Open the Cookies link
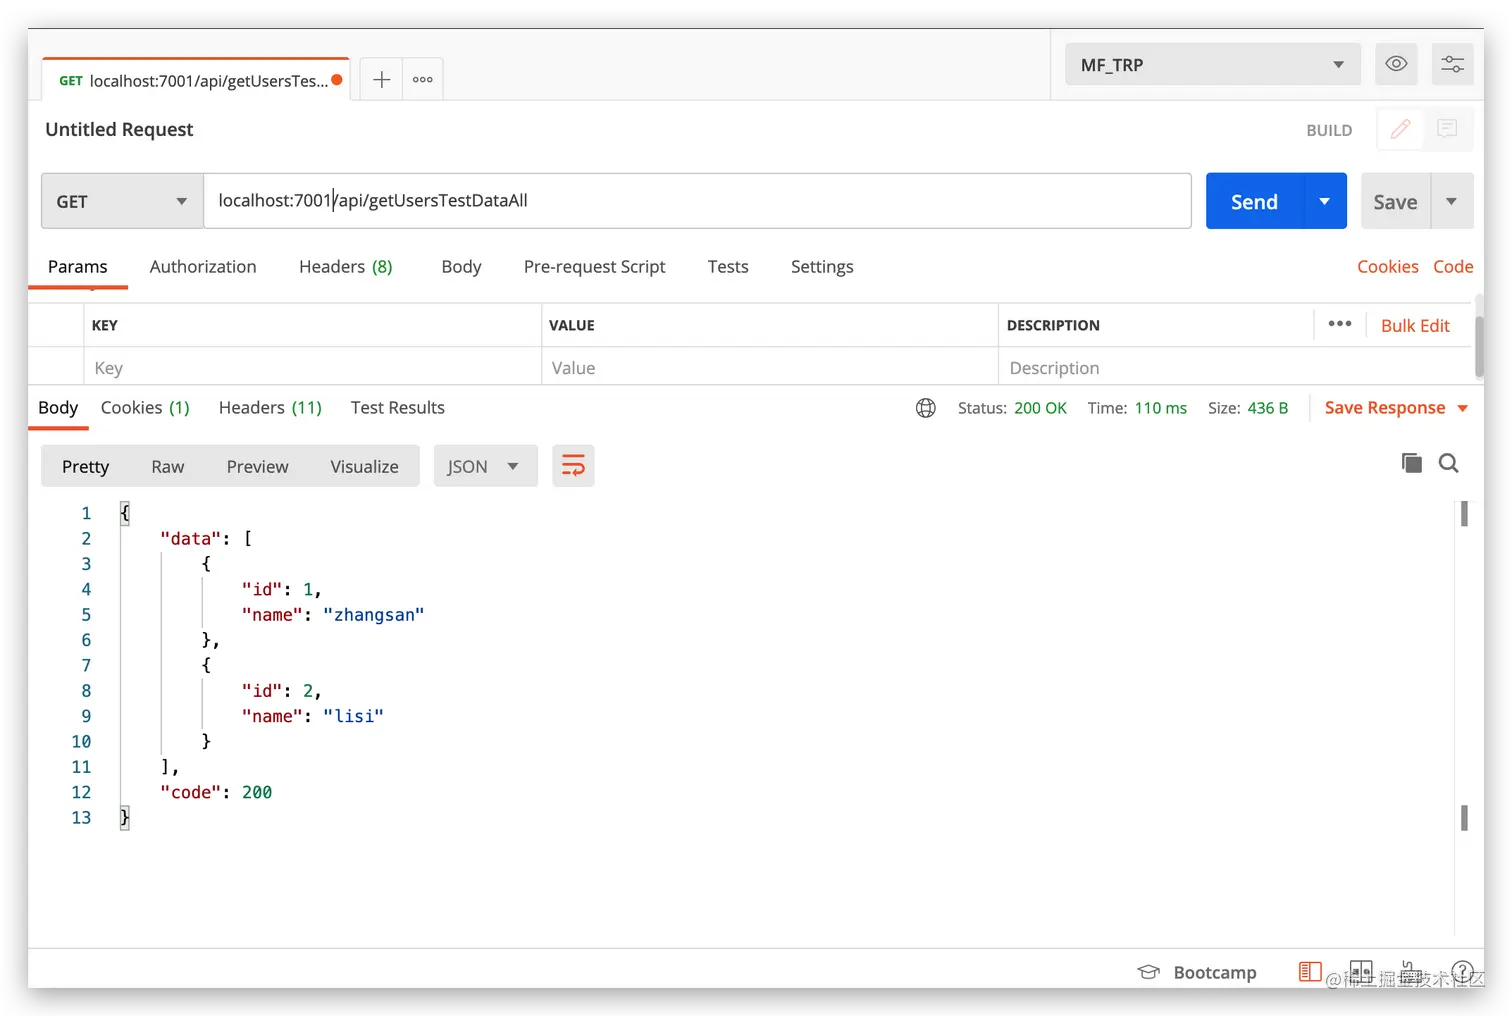The height and width of the screenshot is (1016, 1512). tap(1387, 267)
